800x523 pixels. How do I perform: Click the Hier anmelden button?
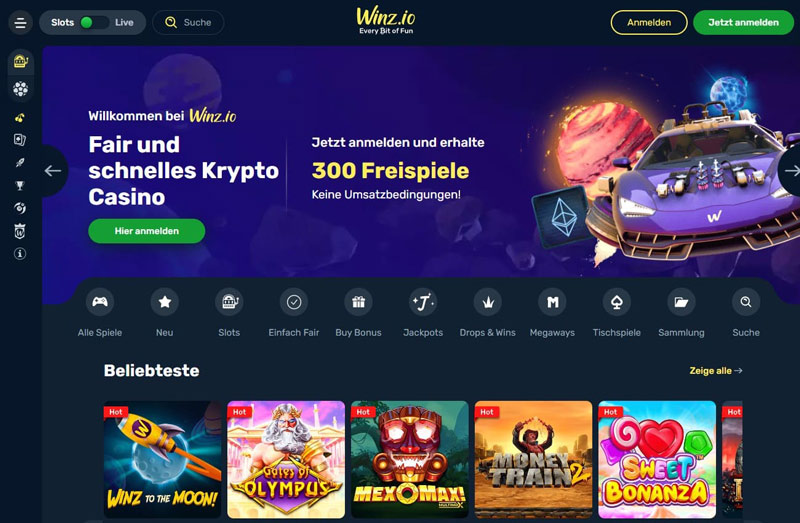[147, 231]
